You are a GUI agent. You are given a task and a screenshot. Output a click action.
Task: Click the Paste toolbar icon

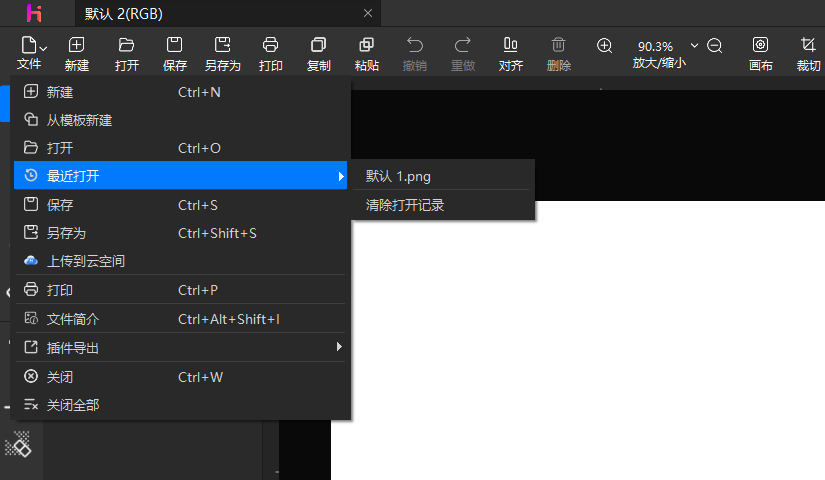pyautogui.click(x=367, y=45)
